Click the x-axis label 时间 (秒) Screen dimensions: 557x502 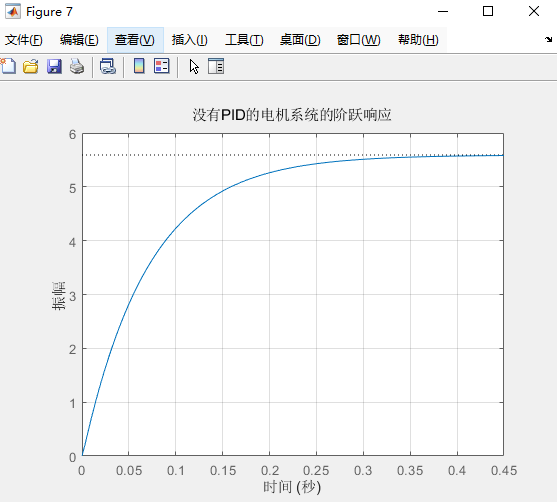point(292,487)
